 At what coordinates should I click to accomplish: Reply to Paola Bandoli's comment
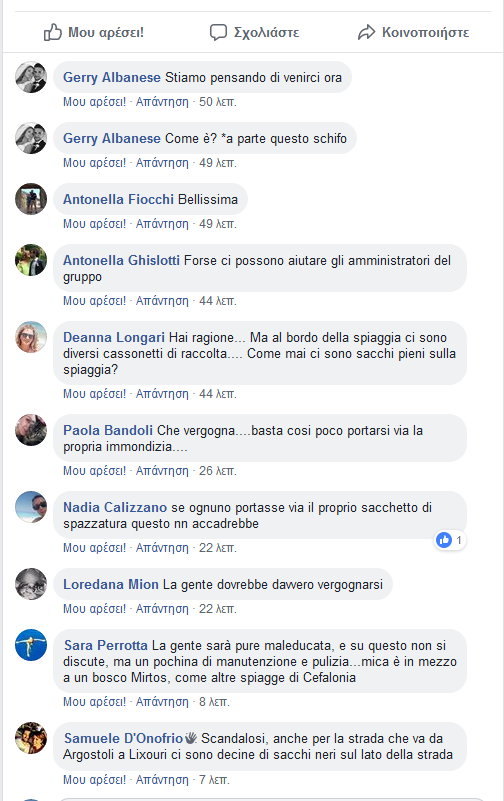tap(162, 471)
